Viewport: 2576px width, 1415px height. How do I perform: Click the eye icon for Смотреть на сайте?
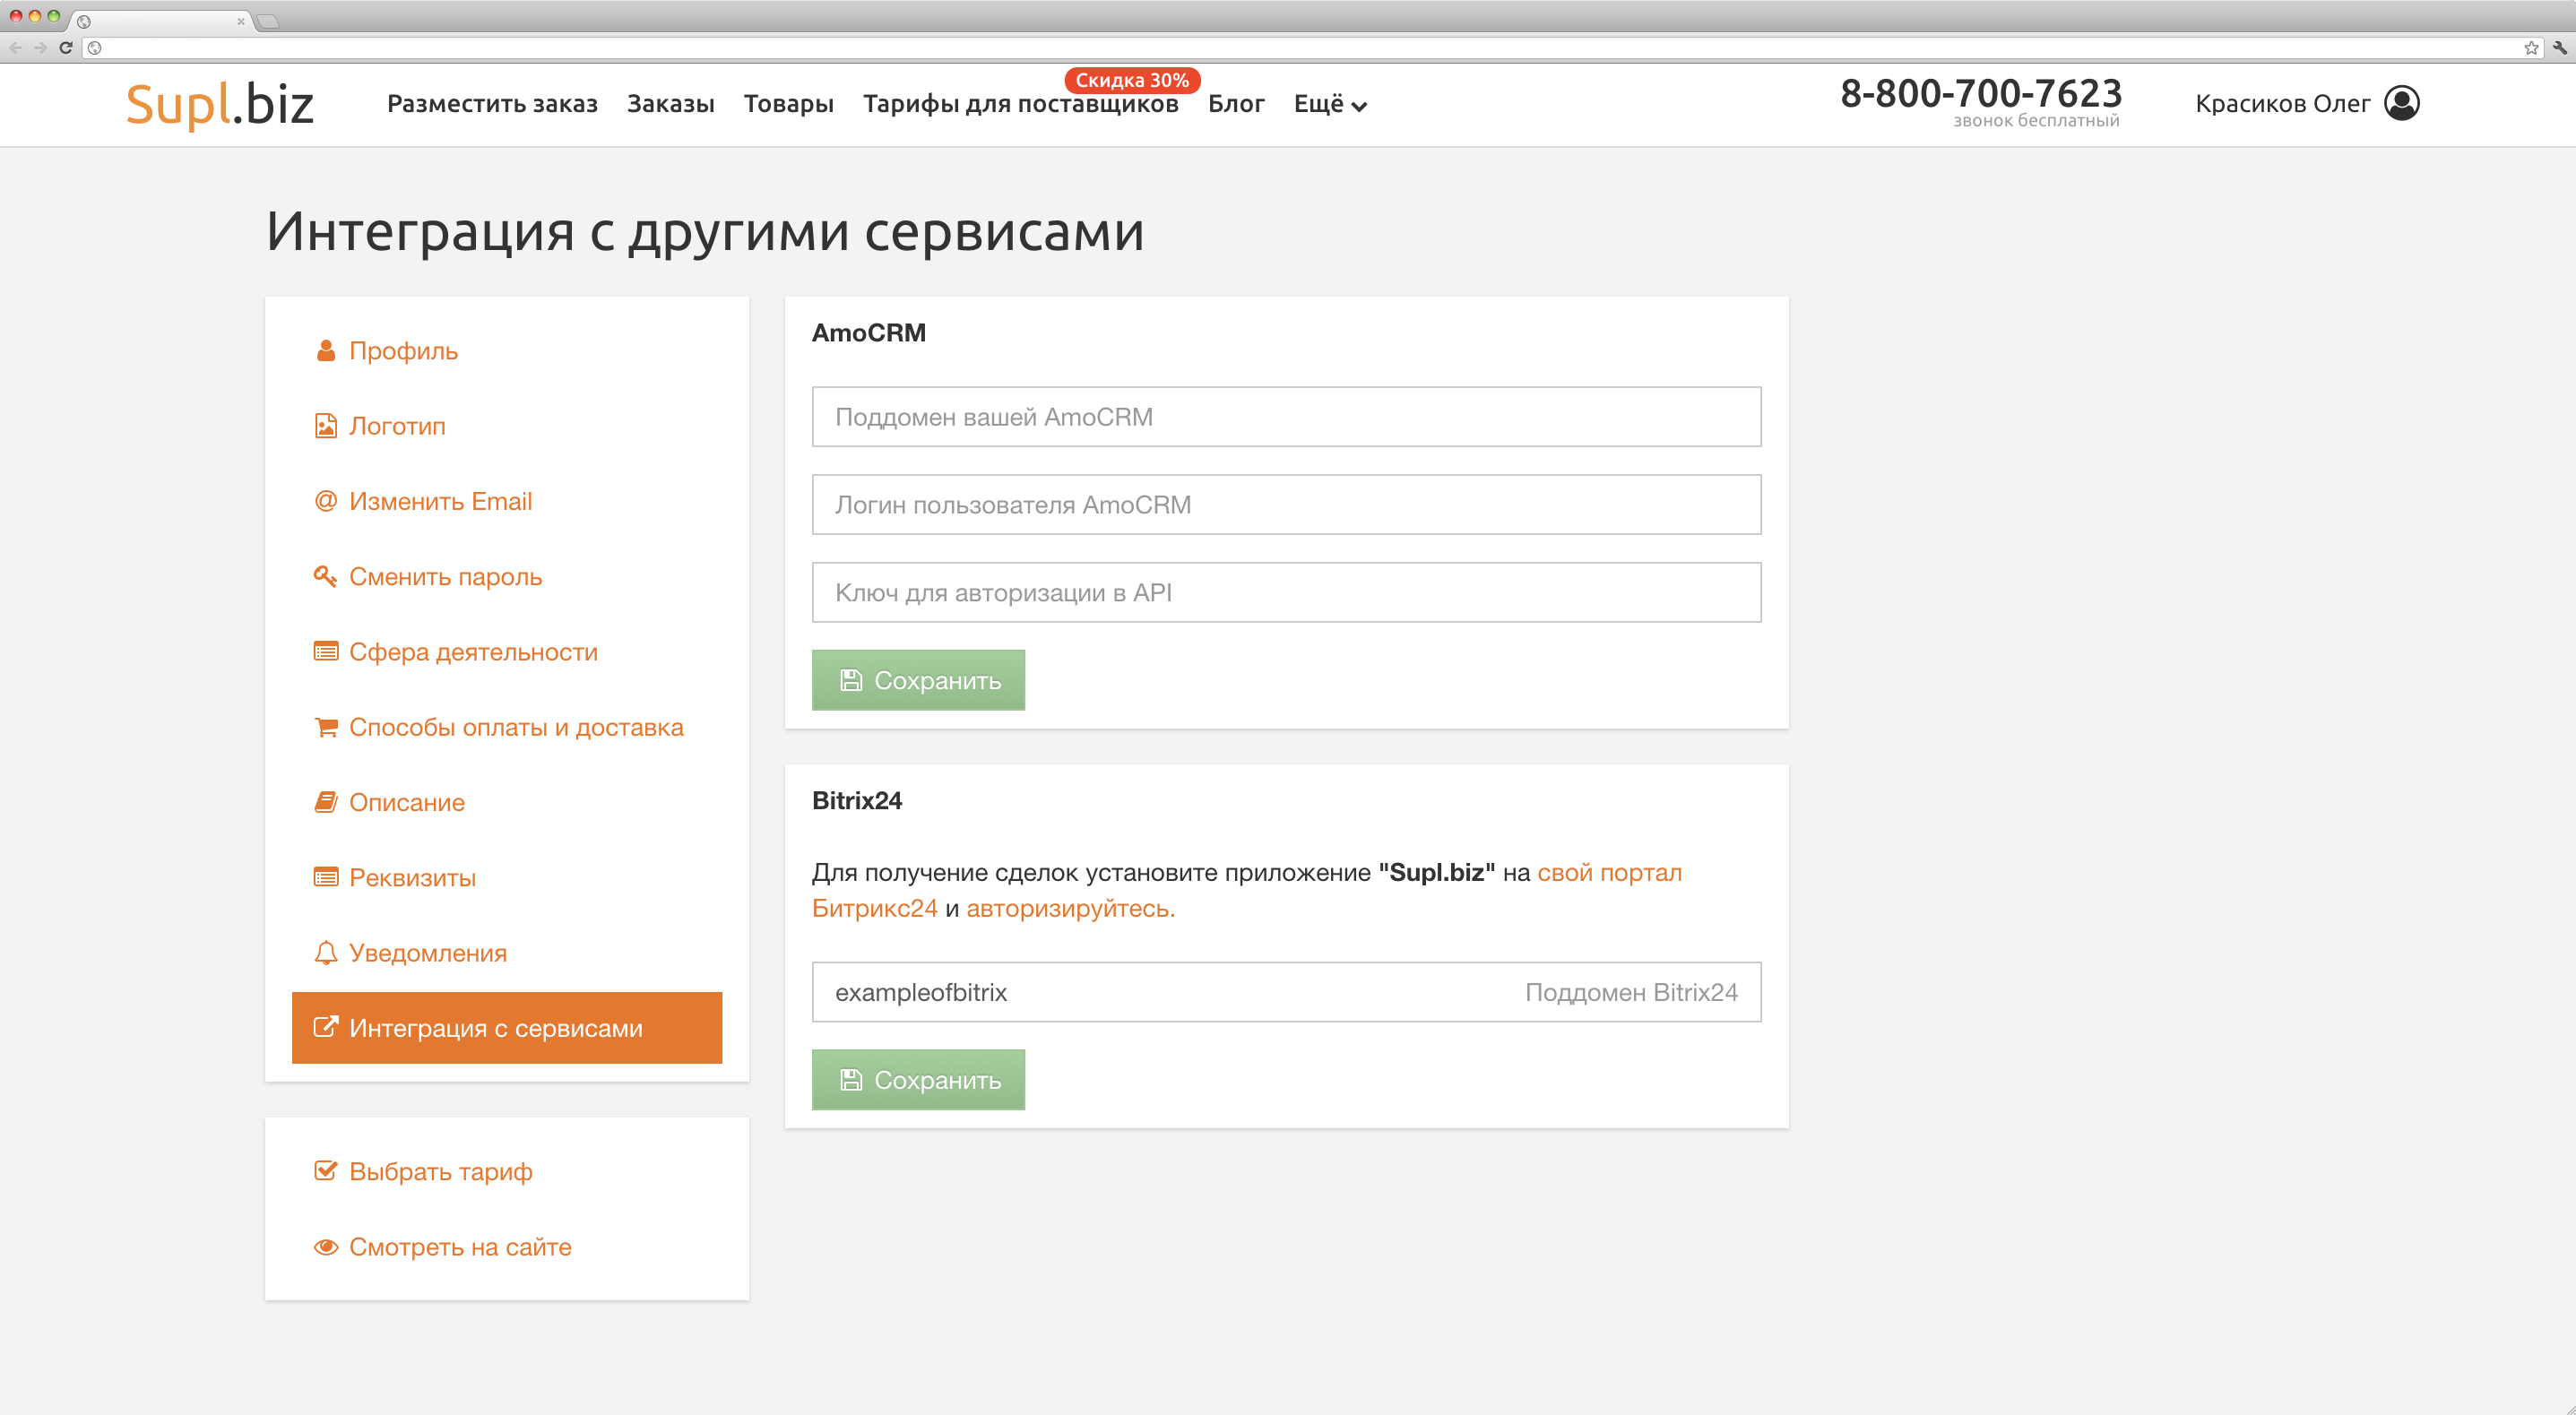coord(325,1247)
